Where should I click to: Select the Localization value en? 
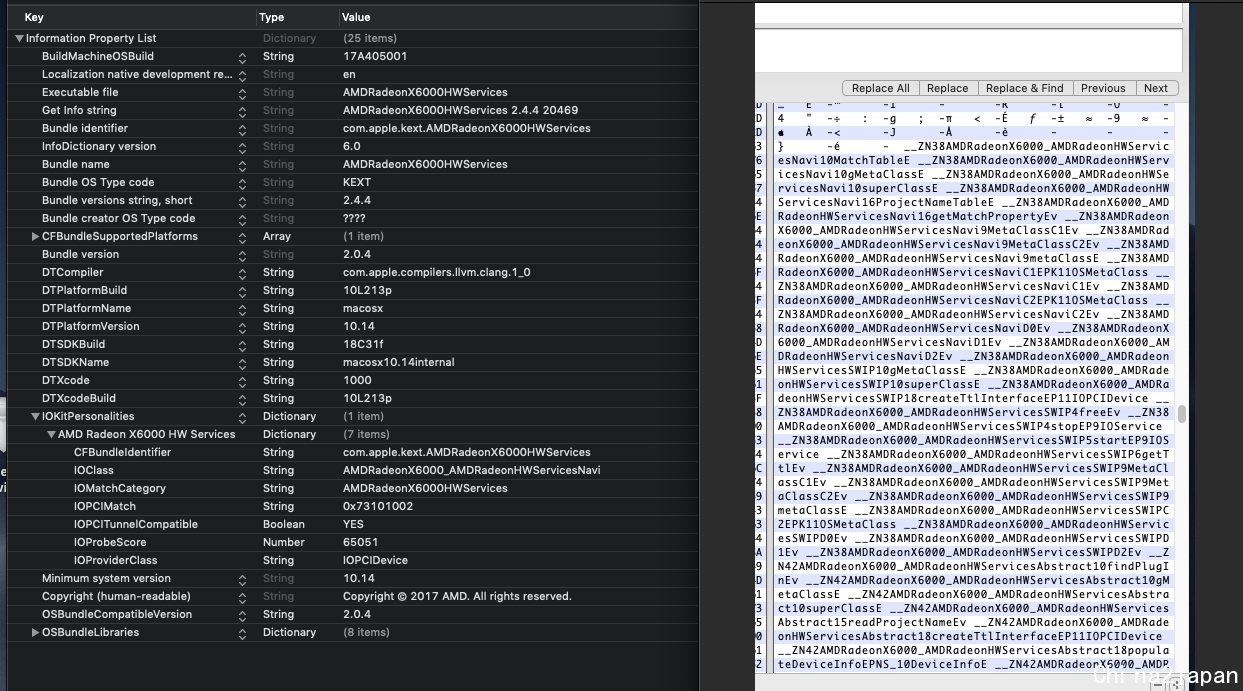pos(349,74)
